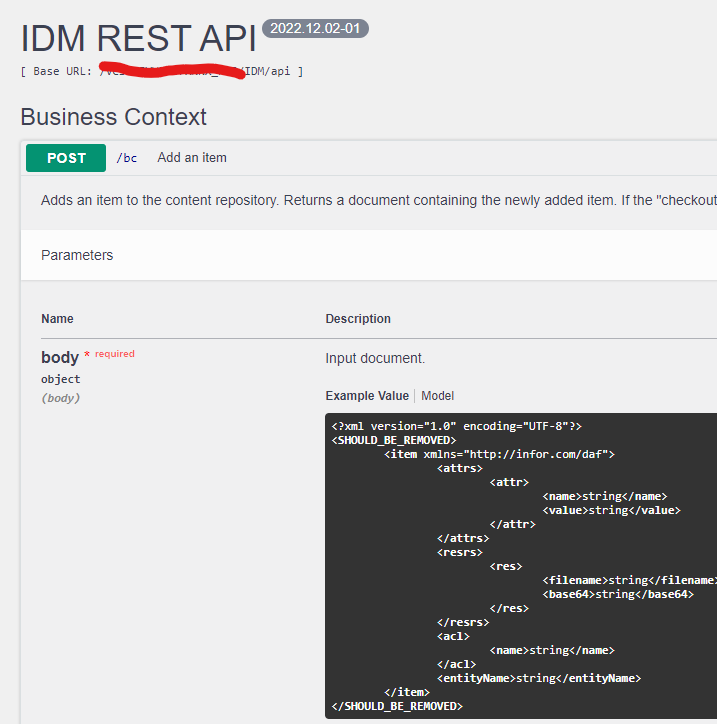Click the 'Name' column header
717x724 pixels.
(x=57, y=319)
